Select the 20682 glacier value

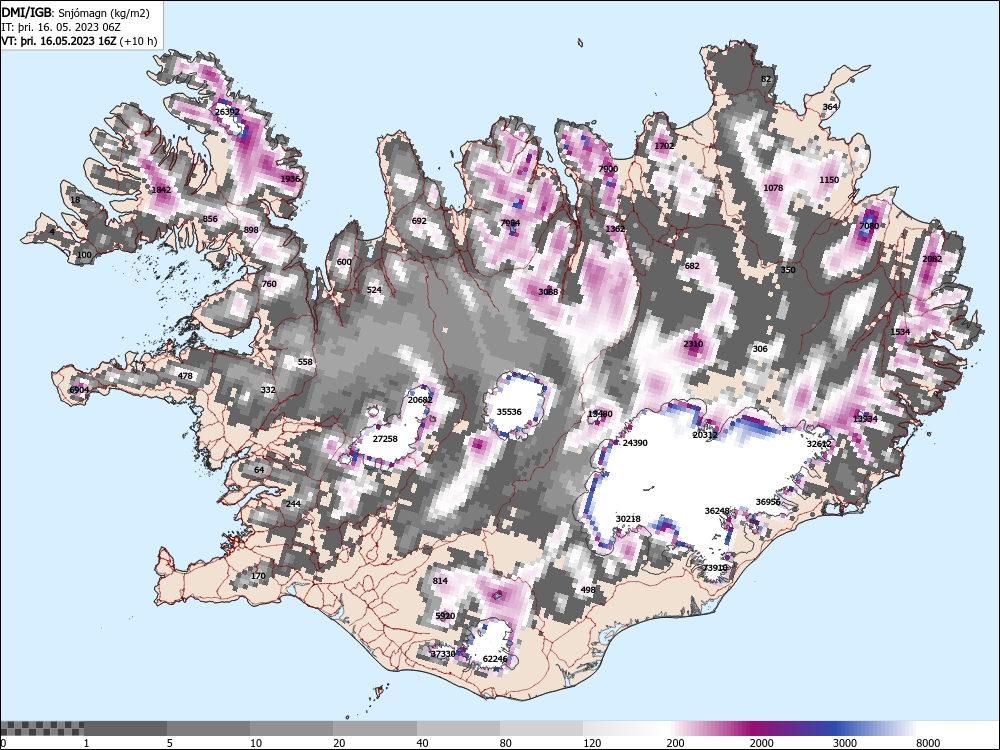(420, 401)
